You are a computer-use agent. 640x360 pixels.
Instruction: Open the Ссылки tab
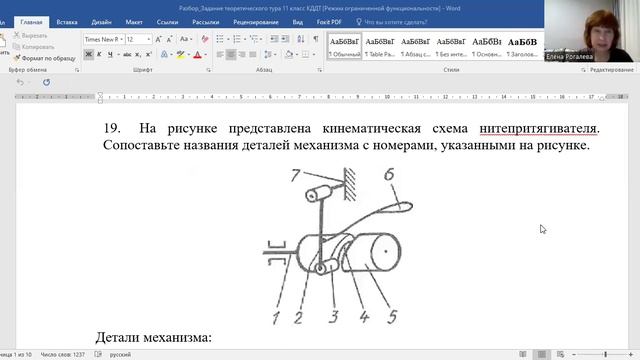(167, 22)
